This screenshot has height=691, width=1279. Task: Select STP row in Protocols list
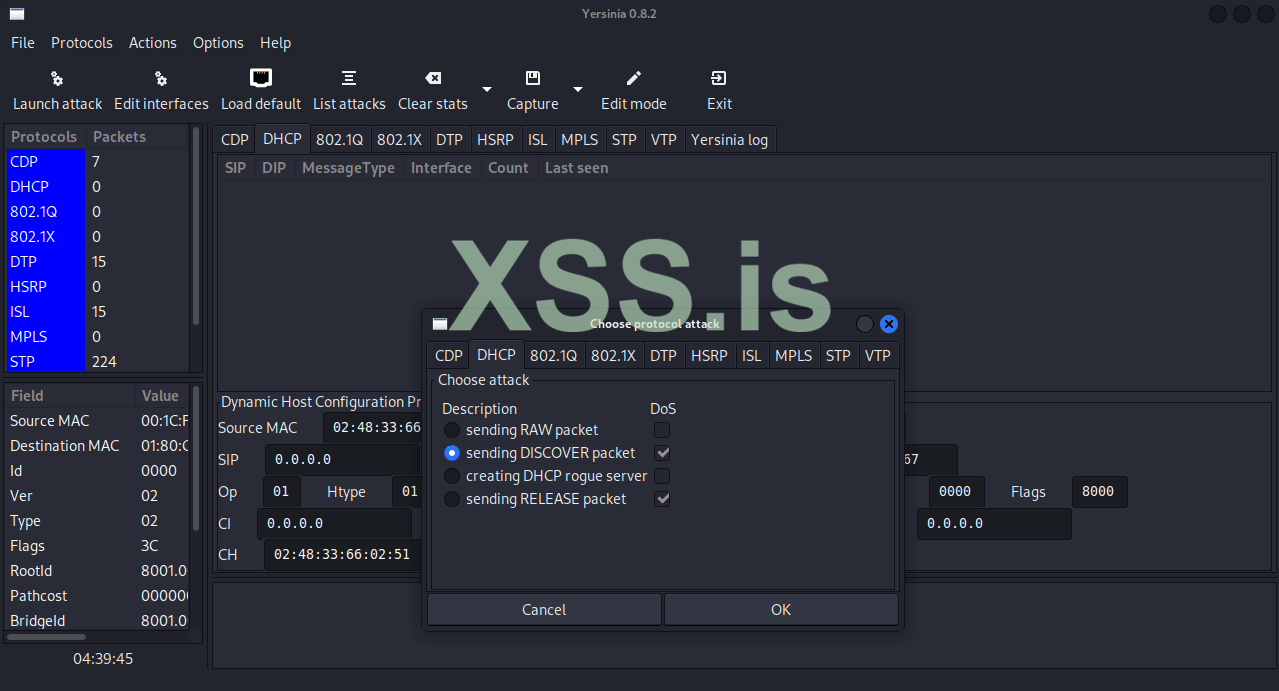pyautogui.click(x=96, y=362)
